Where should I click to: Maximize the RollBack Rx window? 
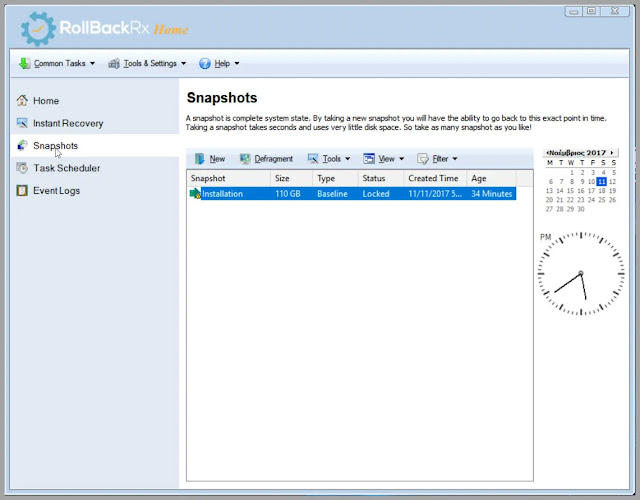[591, 11]
